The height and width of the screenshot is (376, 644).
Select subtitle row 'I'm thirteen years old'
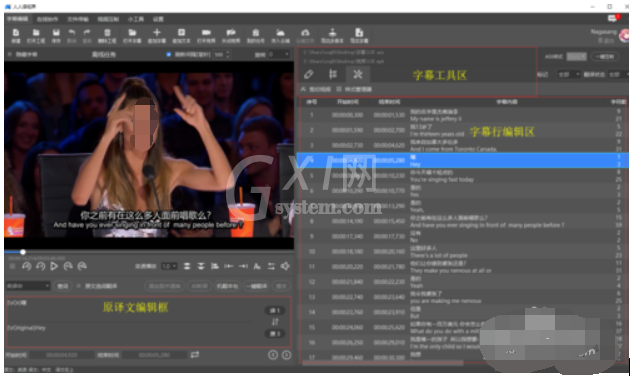pyautogui.click(x=463, y=130)
